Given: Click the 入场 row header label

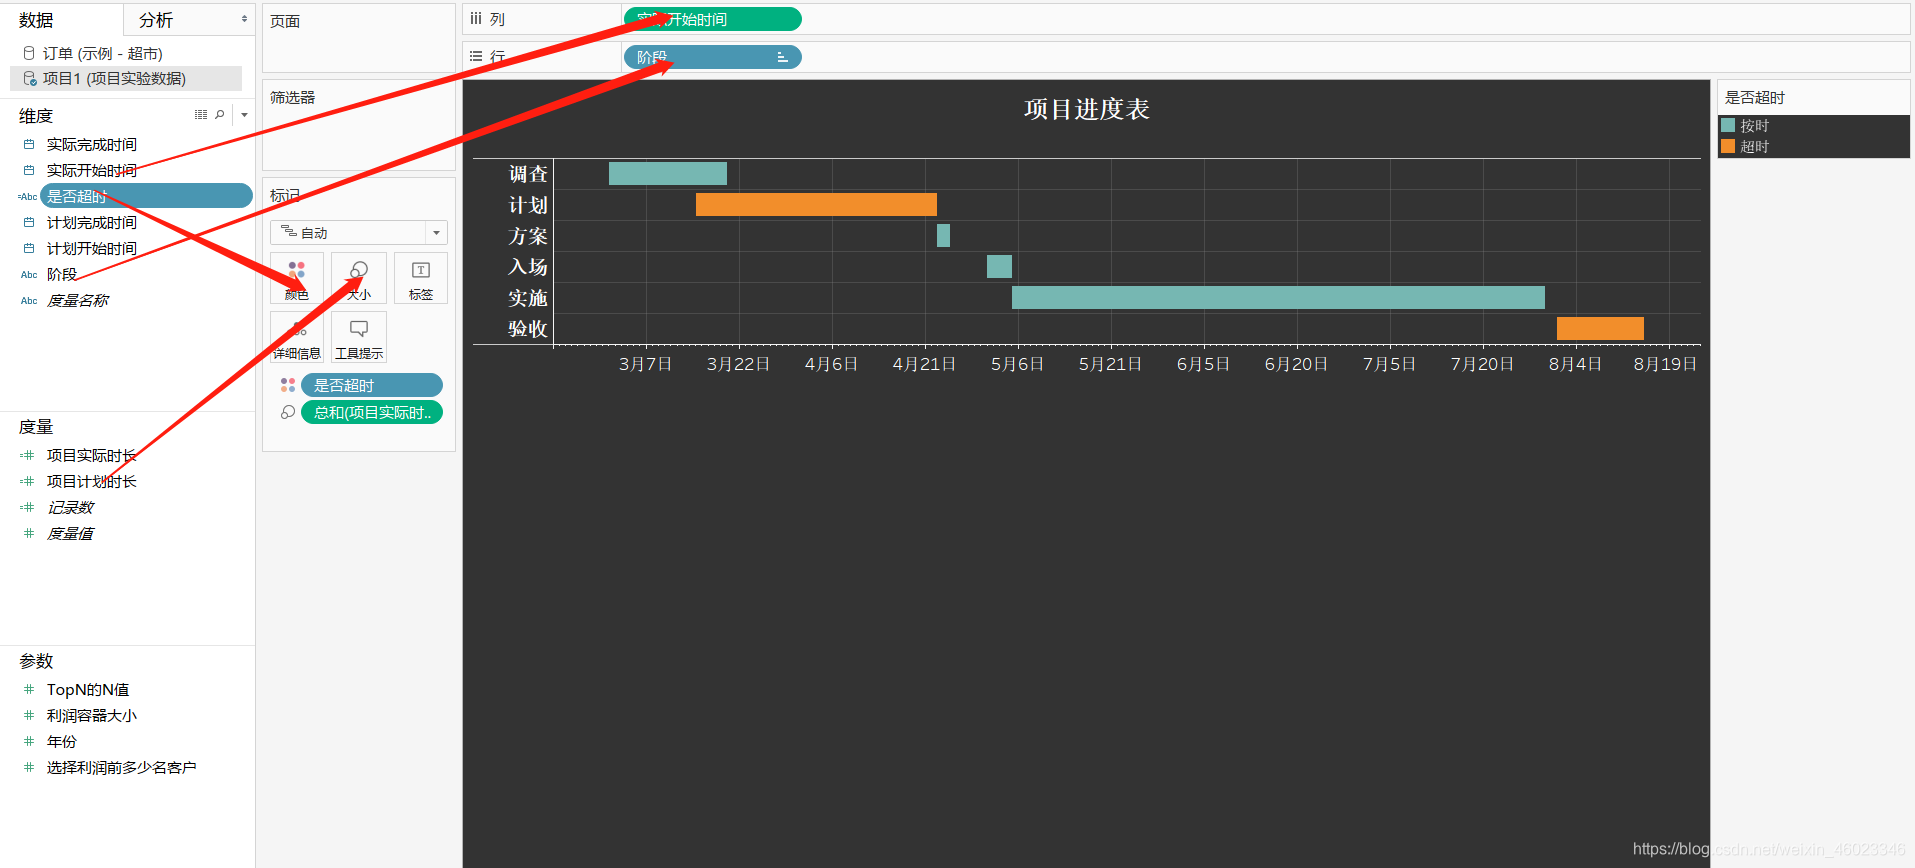Looking at the screenshot, I should click(x=528, y=267).
